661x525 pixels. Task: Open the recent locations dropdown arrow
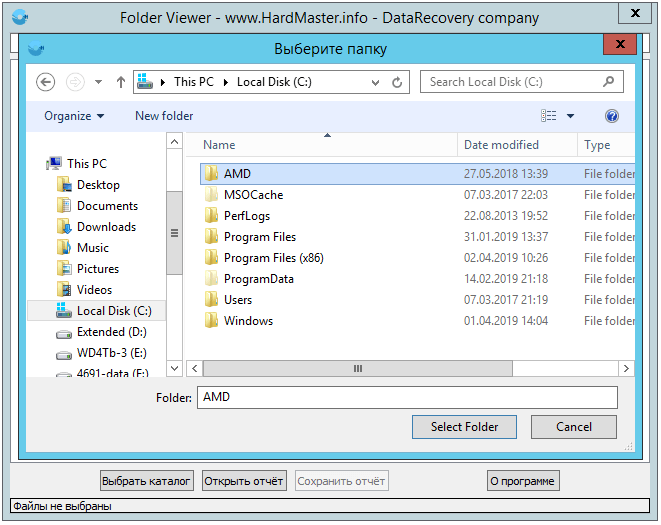coord(98,82)
